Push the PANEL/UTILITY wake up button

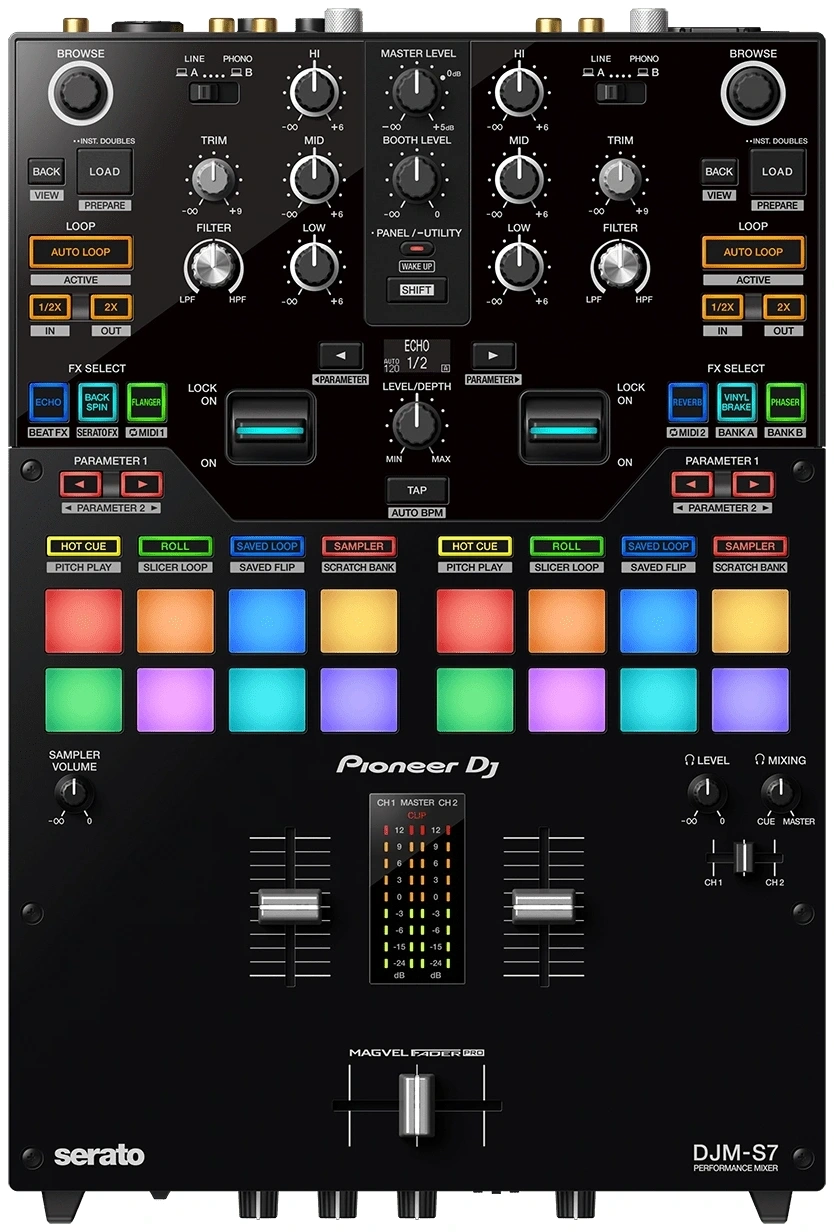(417, 247)
